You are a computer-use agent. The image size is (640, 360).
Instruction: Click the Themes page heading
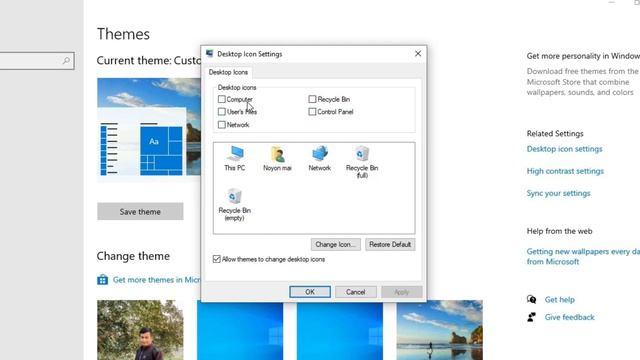coord(123,34)
